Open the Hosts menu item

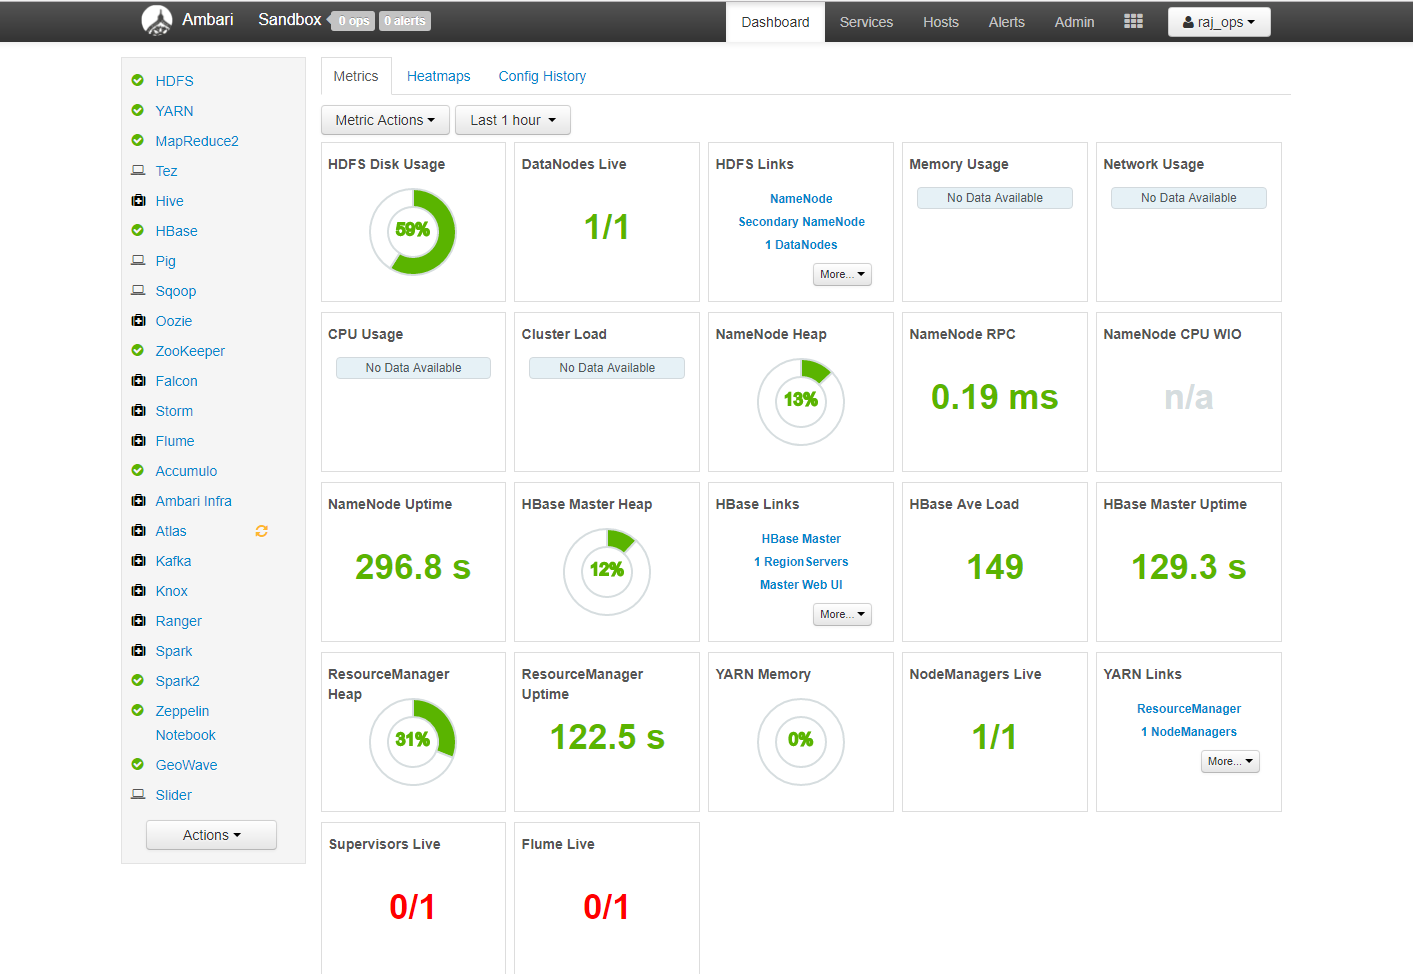(x=941, y=22)
